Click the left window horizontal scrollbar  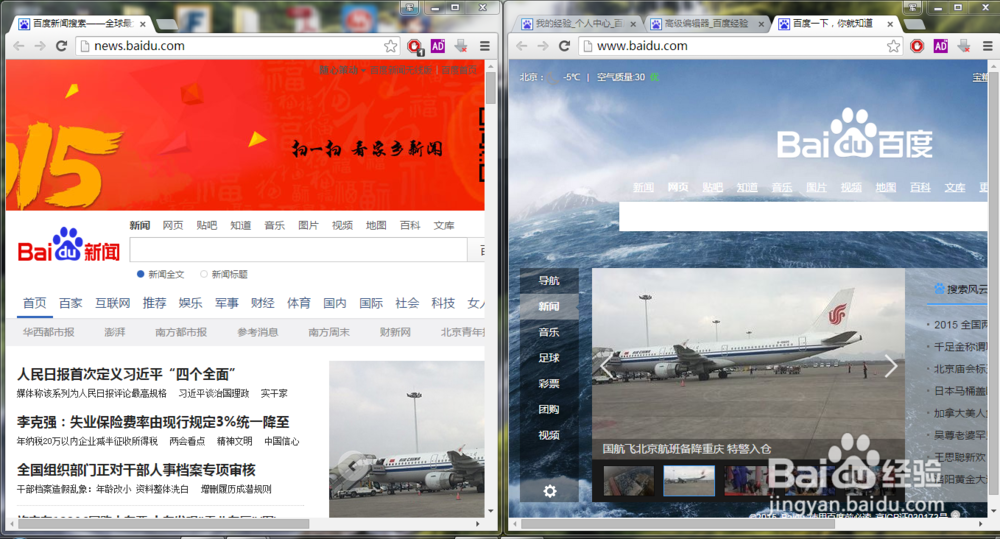tap(164, 524)
